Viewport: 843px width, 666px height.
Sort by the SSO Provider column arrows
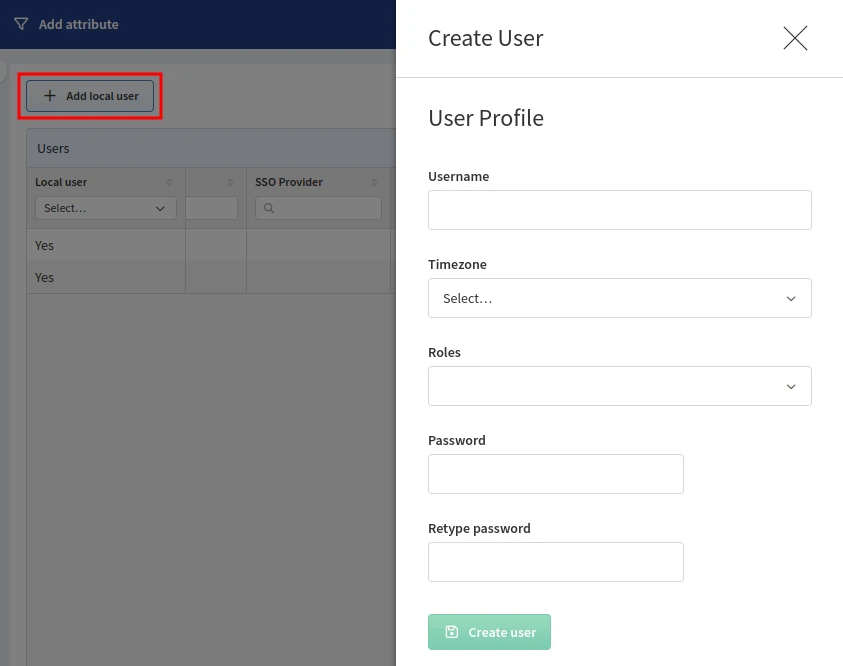pos(374,182)
